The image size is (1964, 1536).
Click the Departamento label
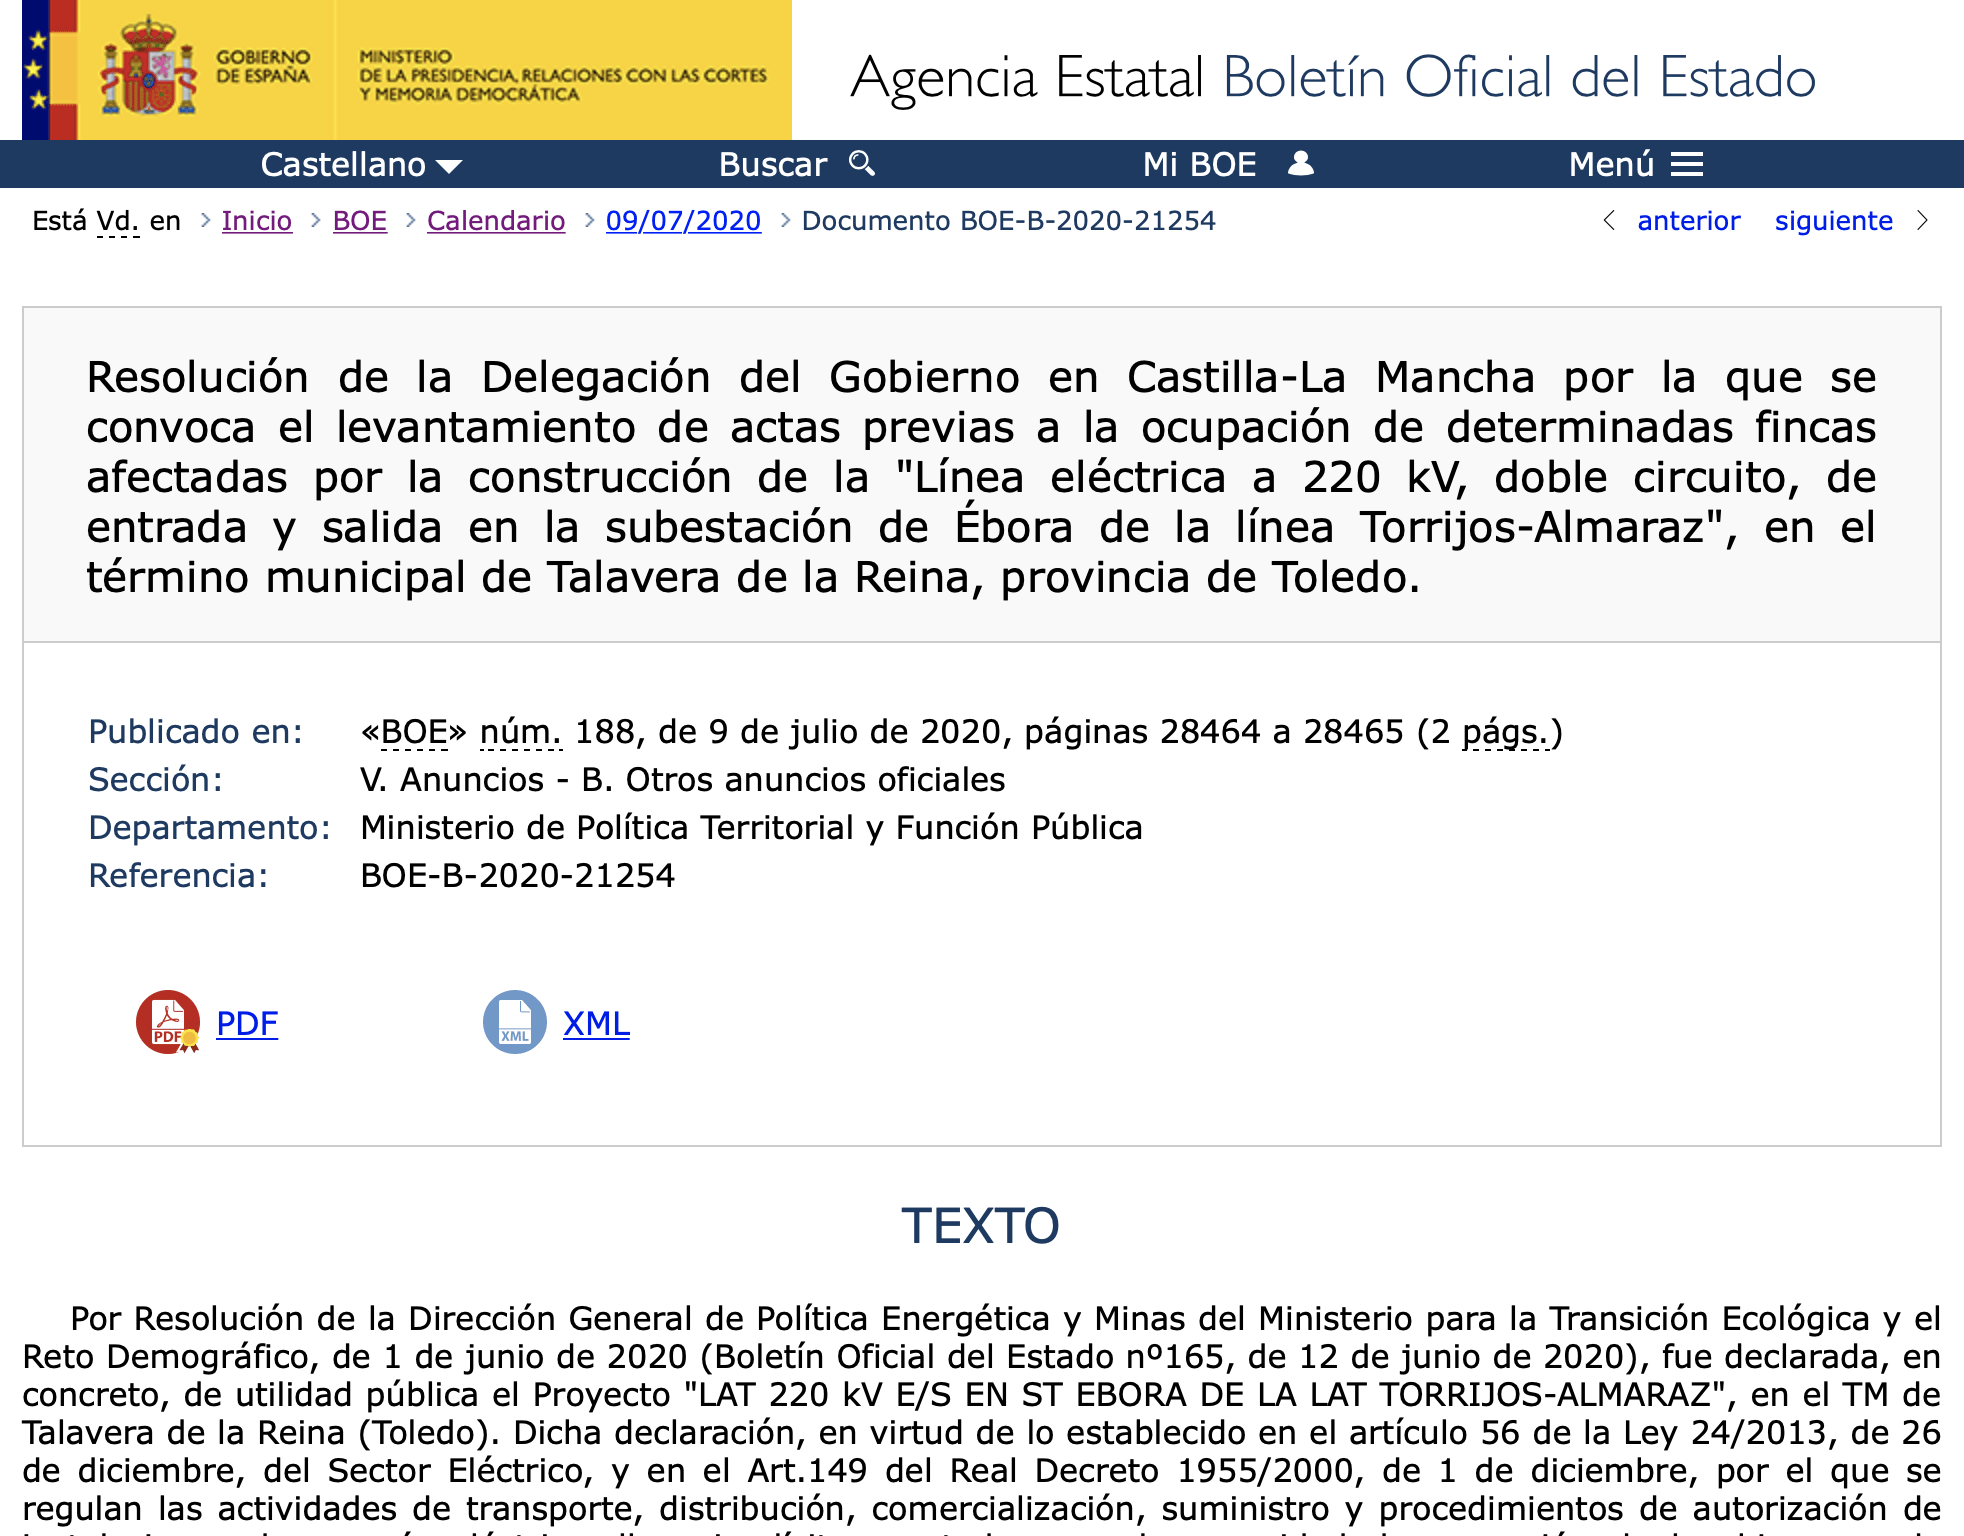click(210, 828)
